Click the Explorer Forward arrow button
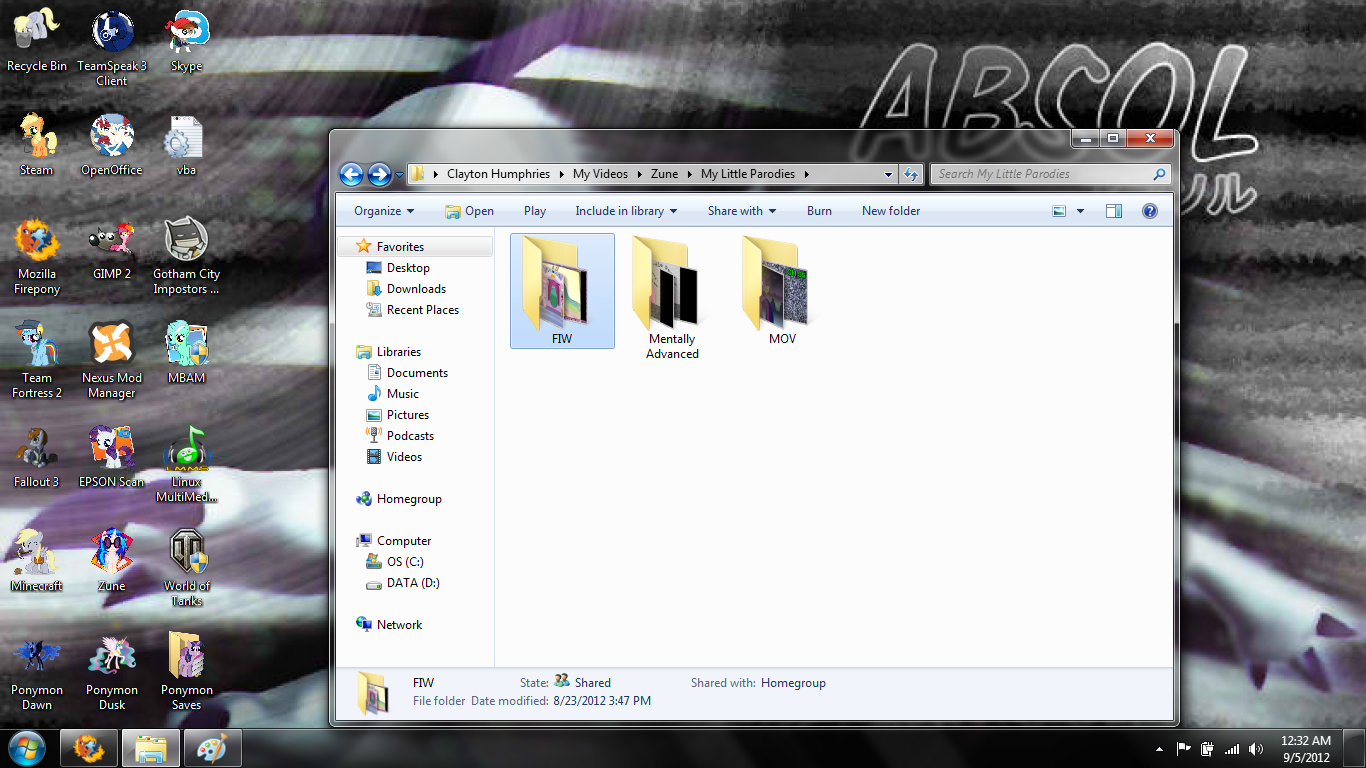The image size is (1366, 768). 379,175
